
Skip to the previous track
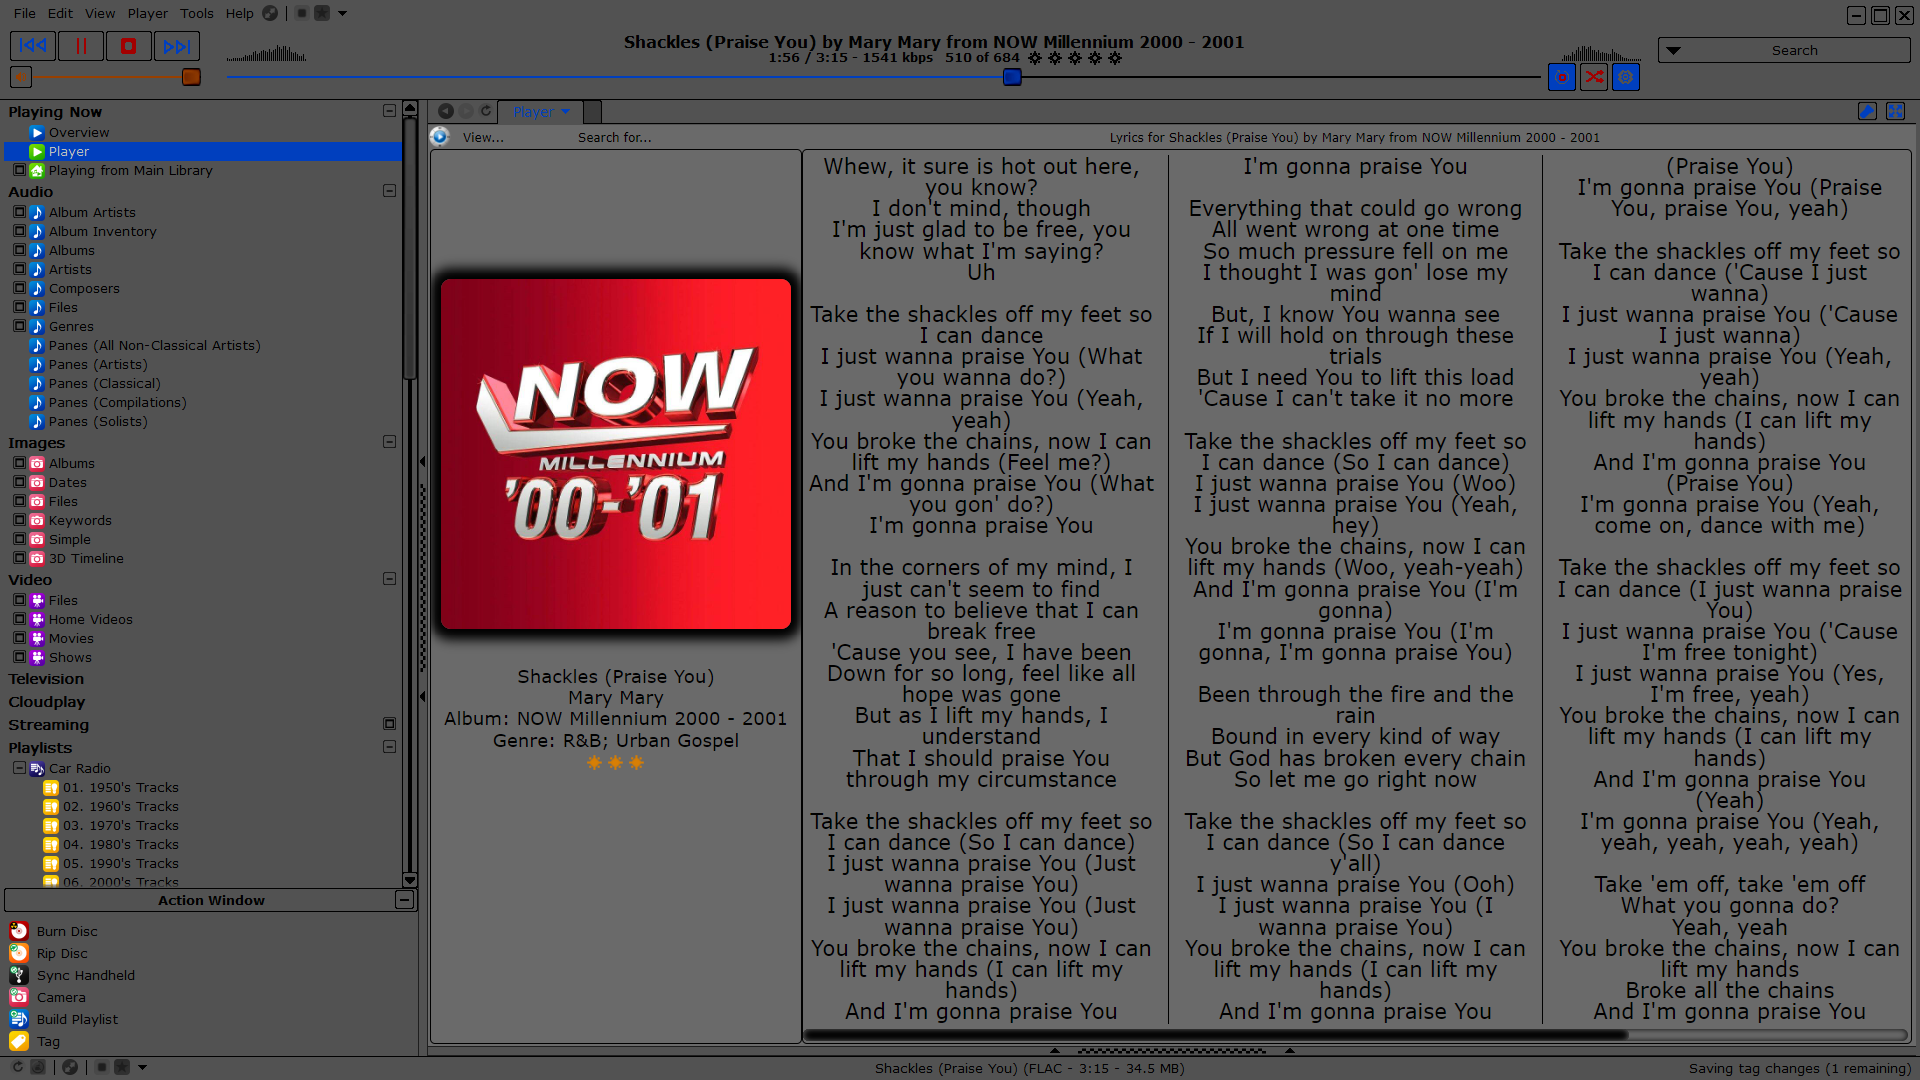coord(32,46)
